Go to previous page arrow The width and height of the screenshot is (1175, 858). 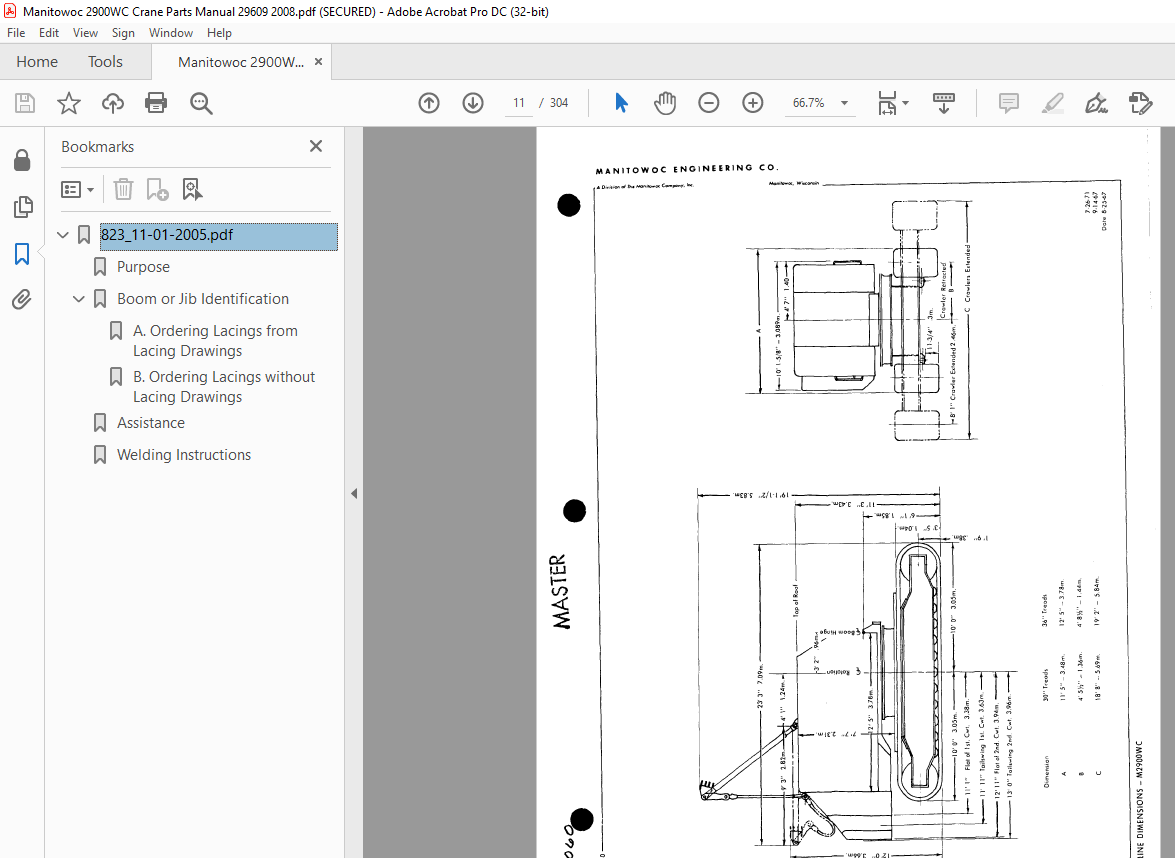tap(429, 103)
